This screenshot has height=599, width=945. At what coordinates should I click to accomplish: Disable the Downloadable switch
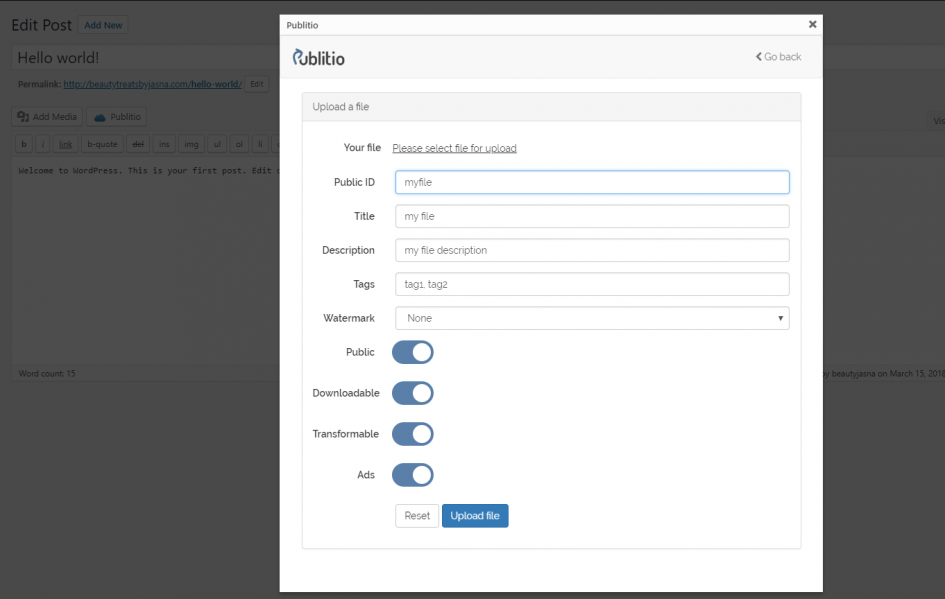(x=413, y=393)
